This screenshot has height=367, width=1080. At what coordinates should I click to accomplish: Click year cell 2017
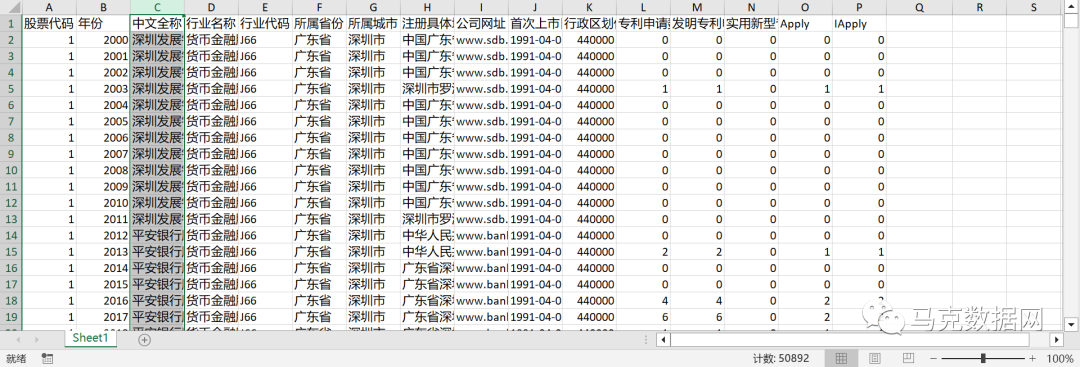click(x=103, y=316)
